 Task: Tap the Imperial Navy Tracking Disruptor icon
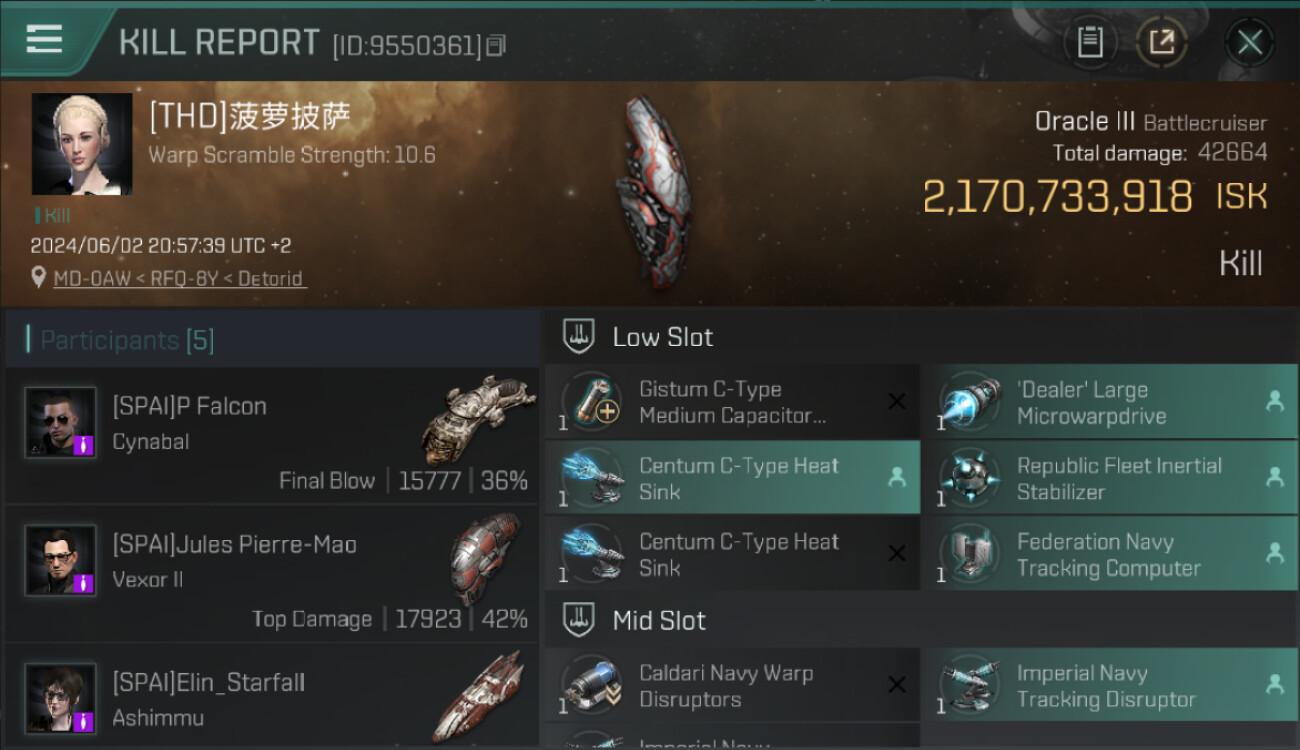coord(970,686)
